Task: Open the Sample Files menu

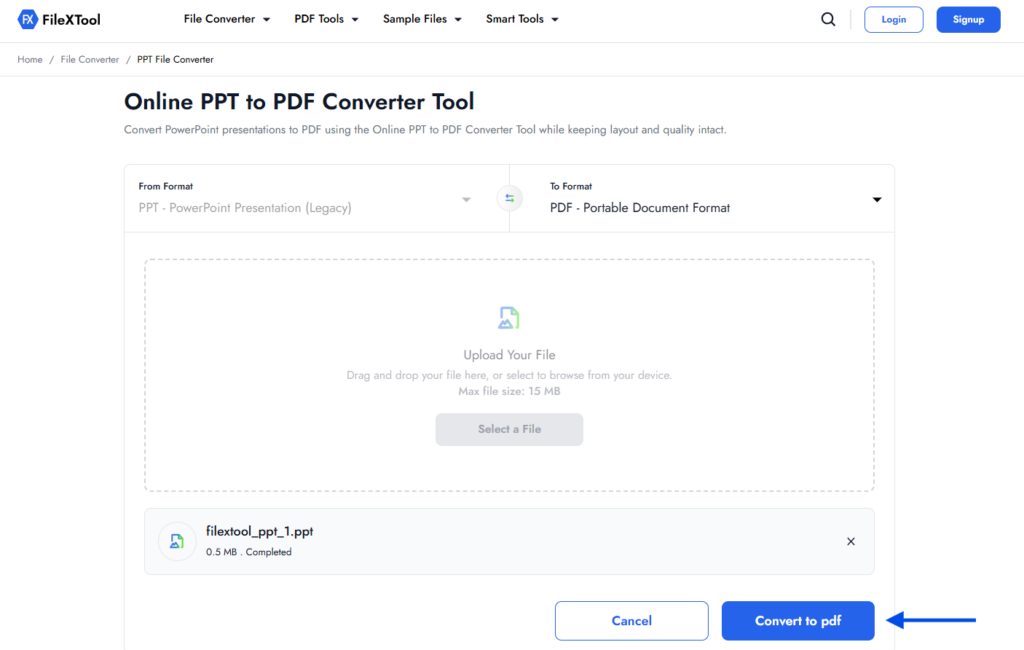Action: coord(422,18)
